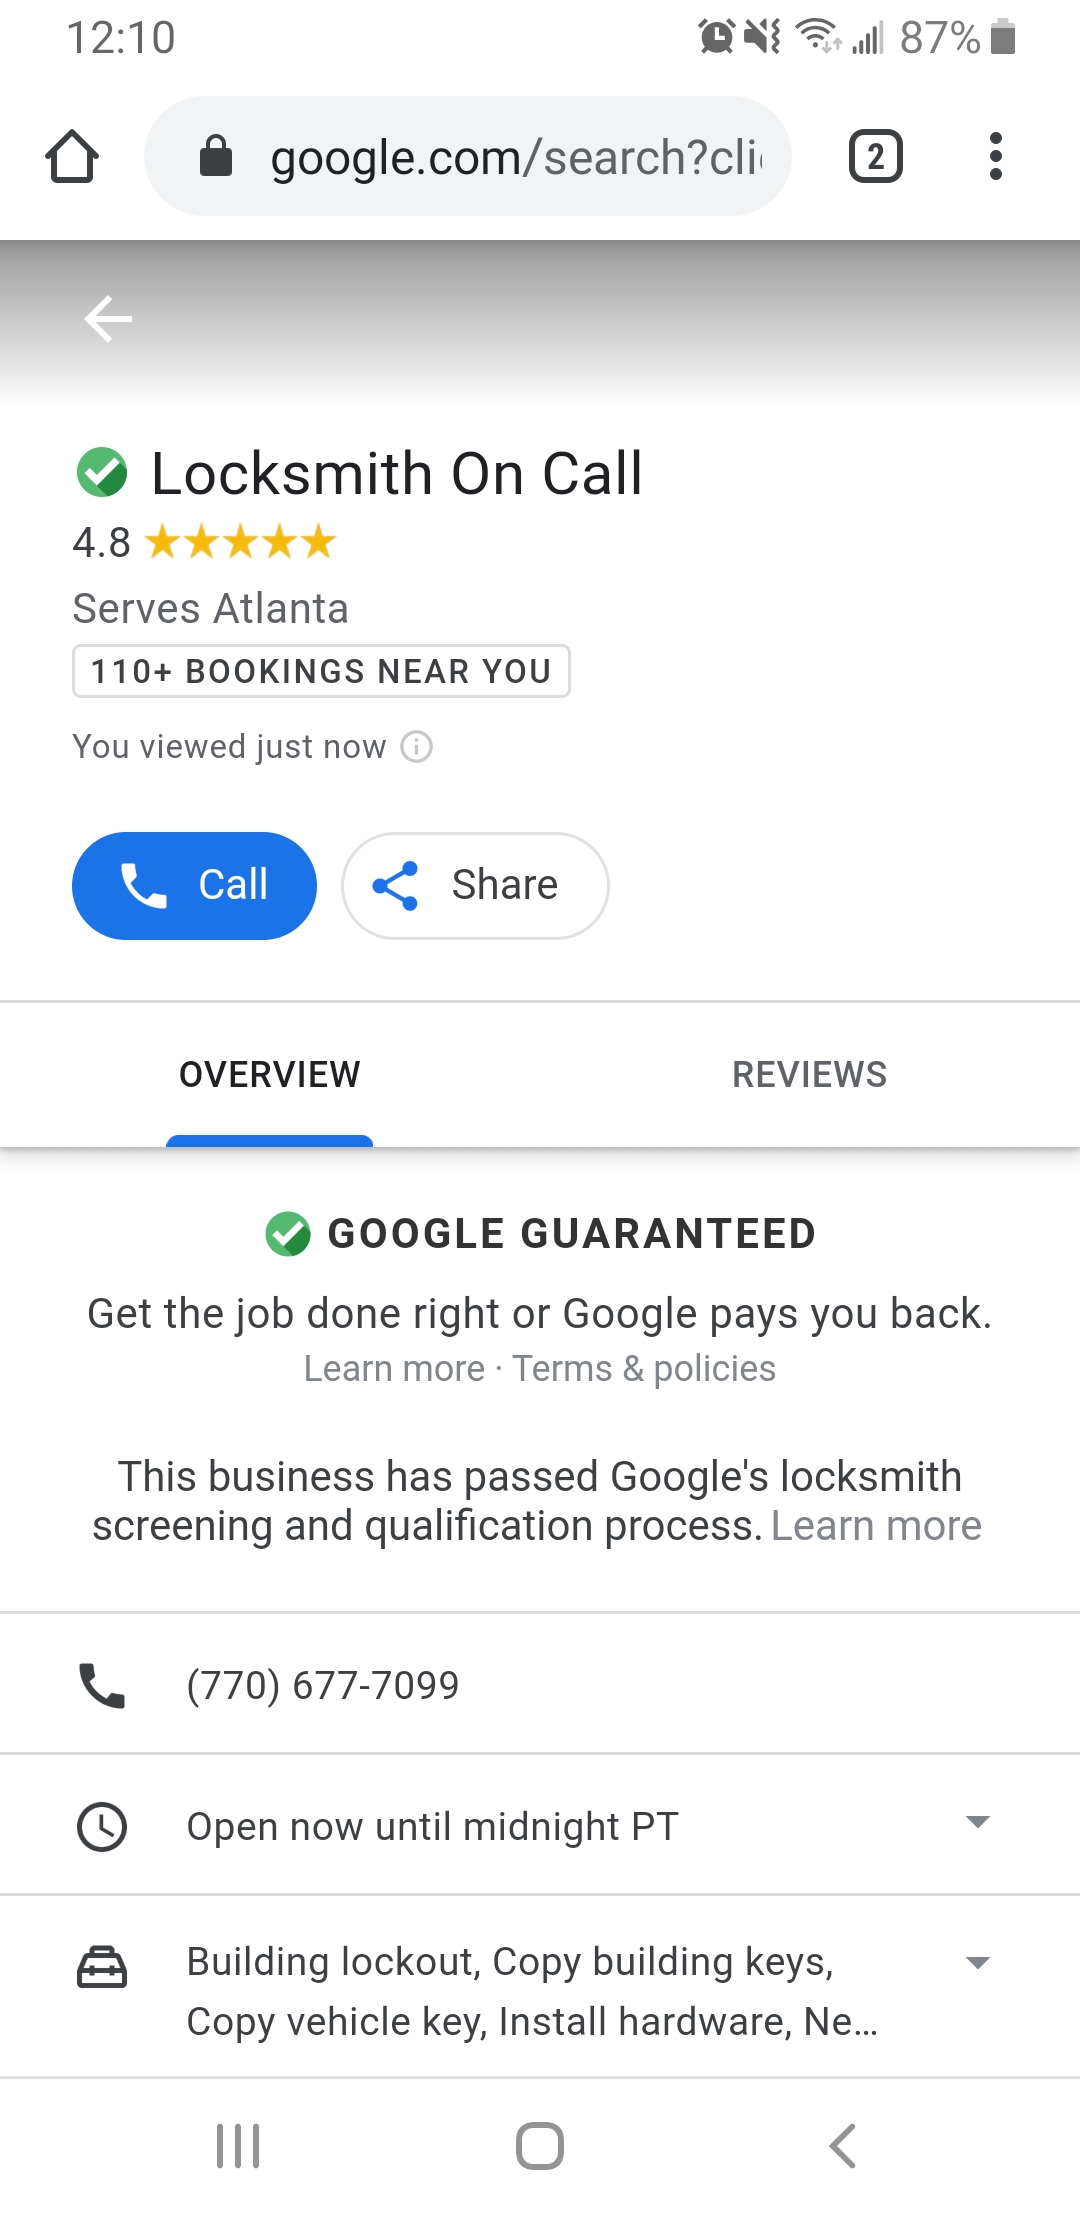This screenshot has height=2220, width=1080.
Task: Open the browser three-dot menu
Action: (995, 157)
